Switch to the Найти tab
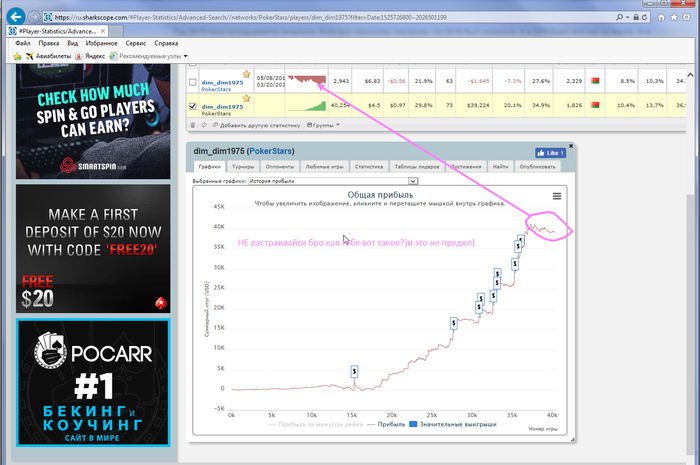 point(500,166)
